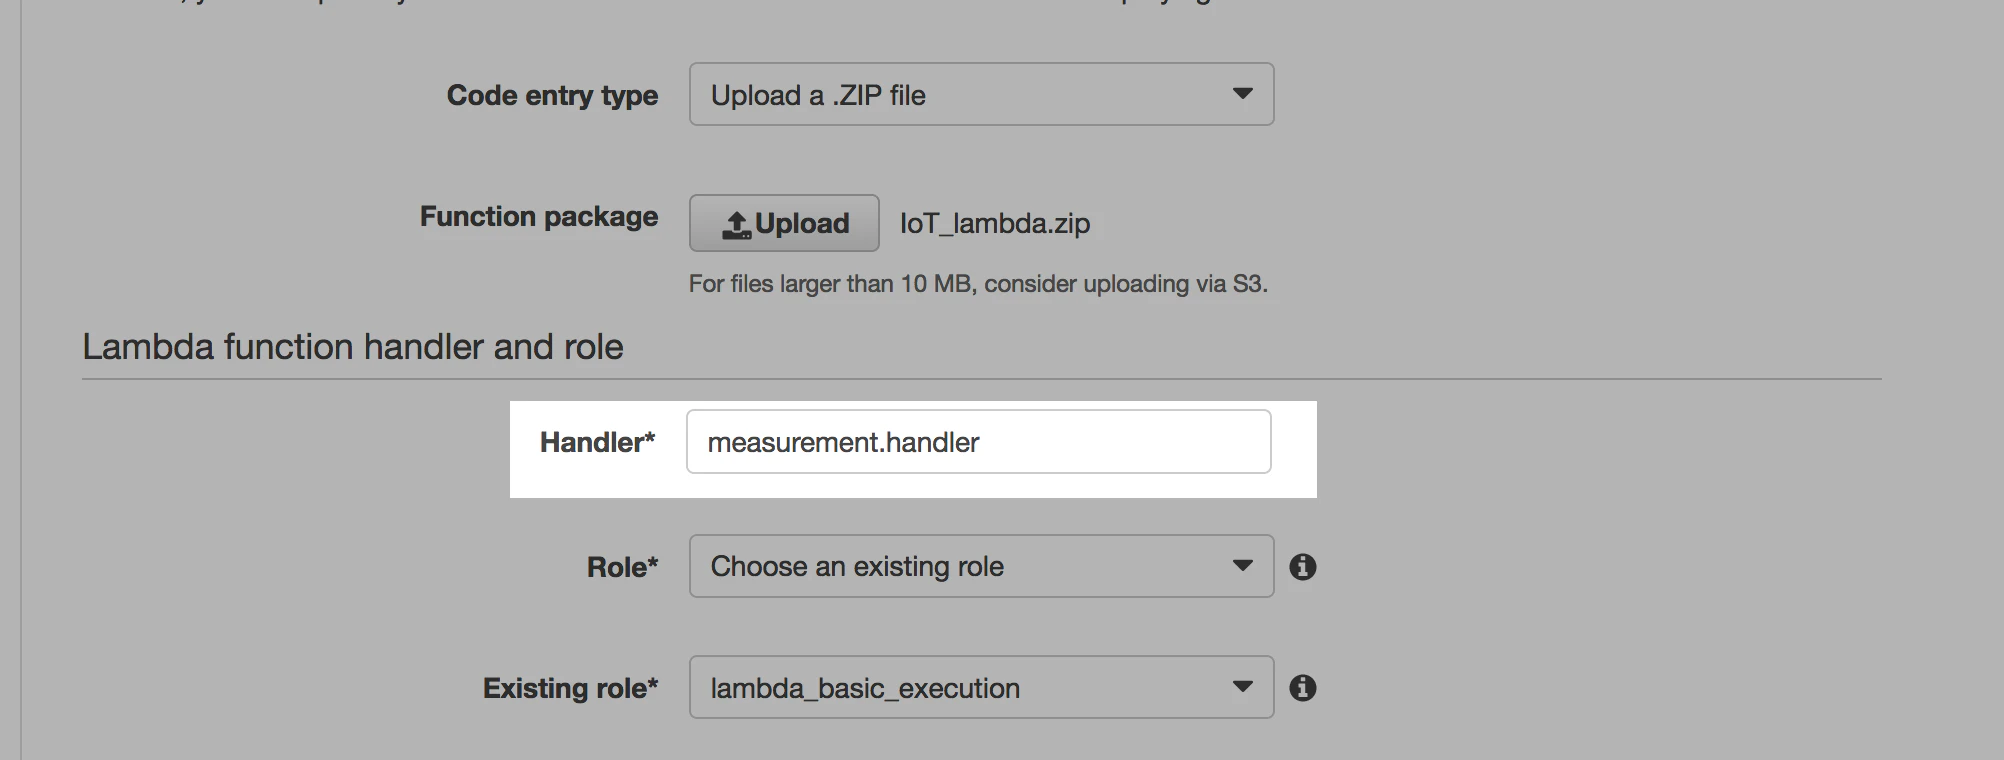The width and height of the screenshot is (2004, 760).
Task: Click the "For files larger than 10 MB" hint
Action: (978, 284)
